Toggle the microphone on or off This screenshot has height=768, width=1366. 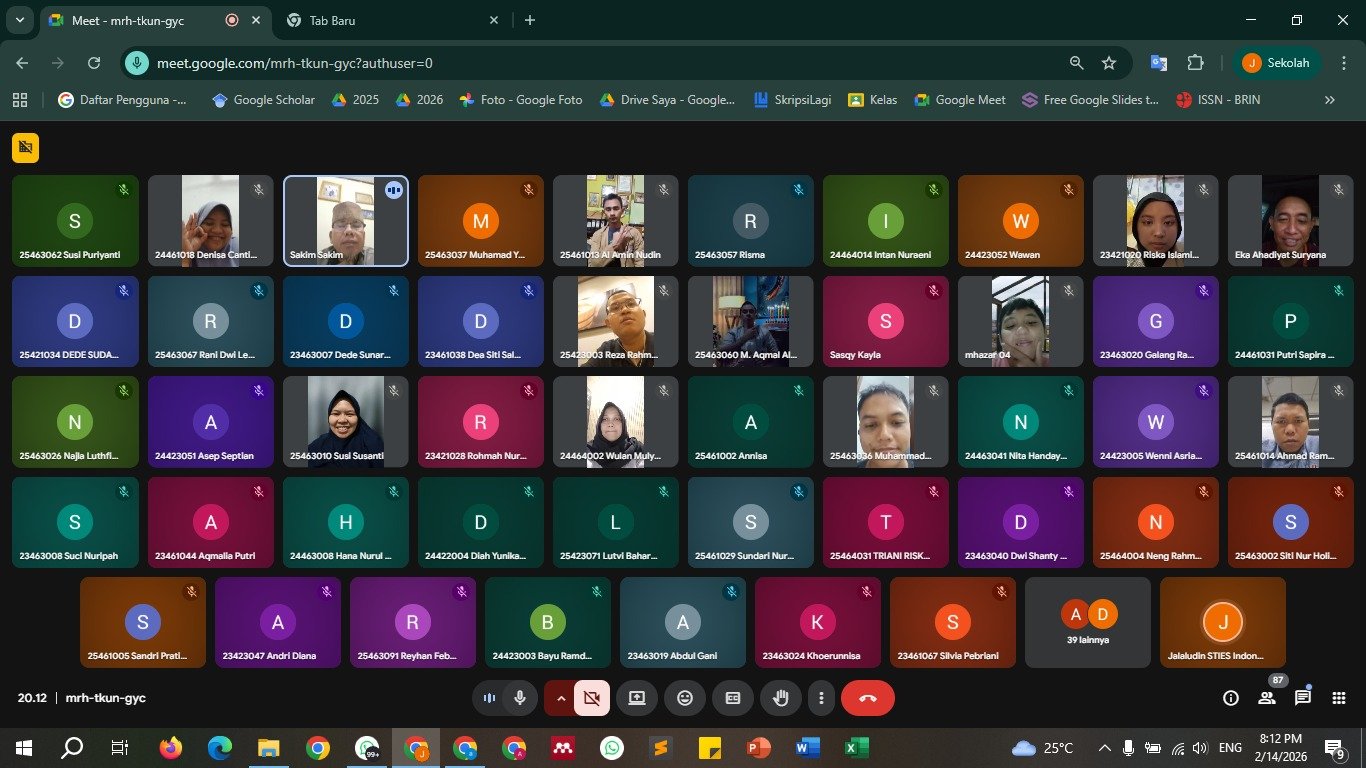tap(520, 698)
